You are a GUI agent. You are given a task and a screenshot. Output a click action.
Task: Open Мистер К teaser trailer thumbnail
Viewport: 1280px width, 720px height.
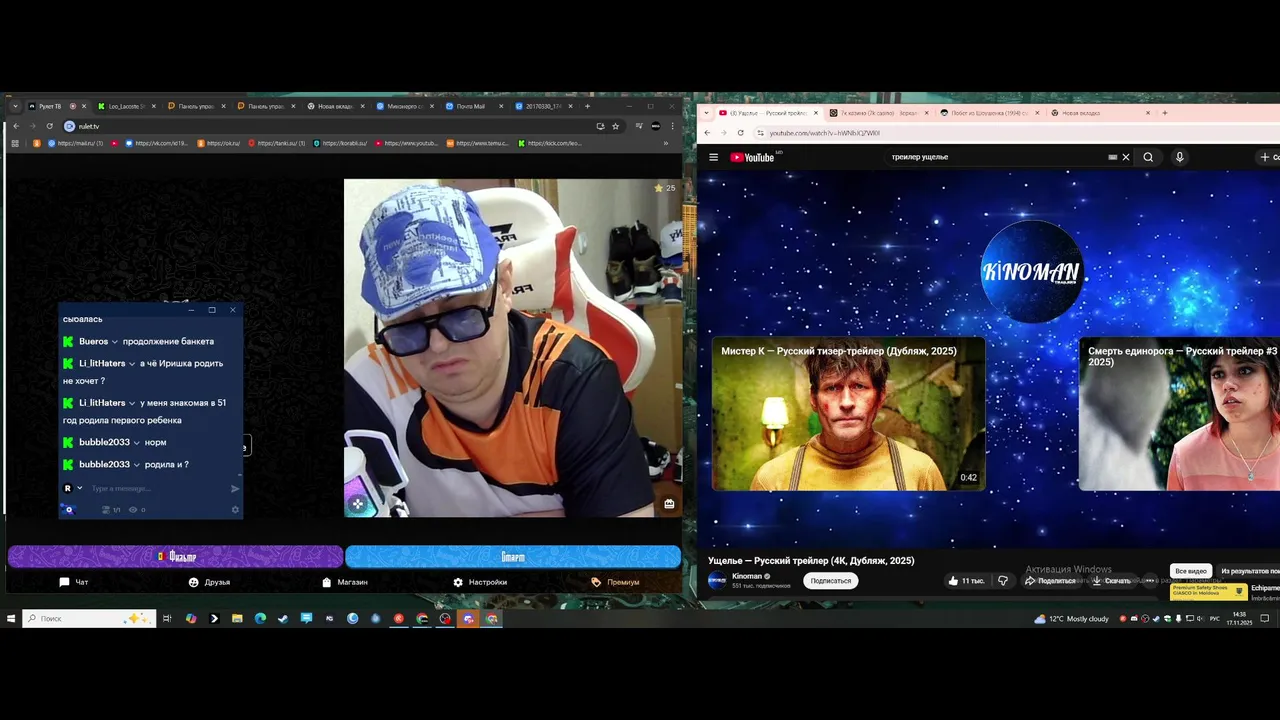pyautogui.click(x=848, y=414)
